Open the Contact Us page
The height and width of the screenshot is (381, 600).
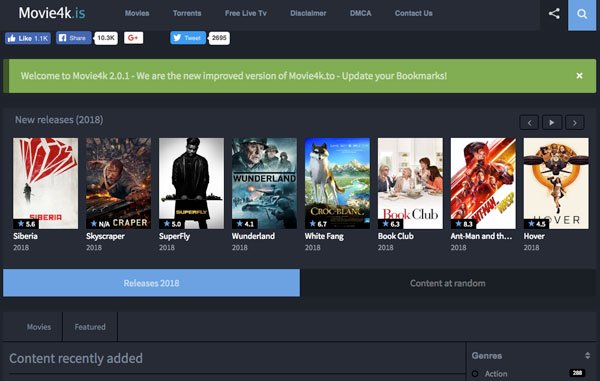click(414, 13)
